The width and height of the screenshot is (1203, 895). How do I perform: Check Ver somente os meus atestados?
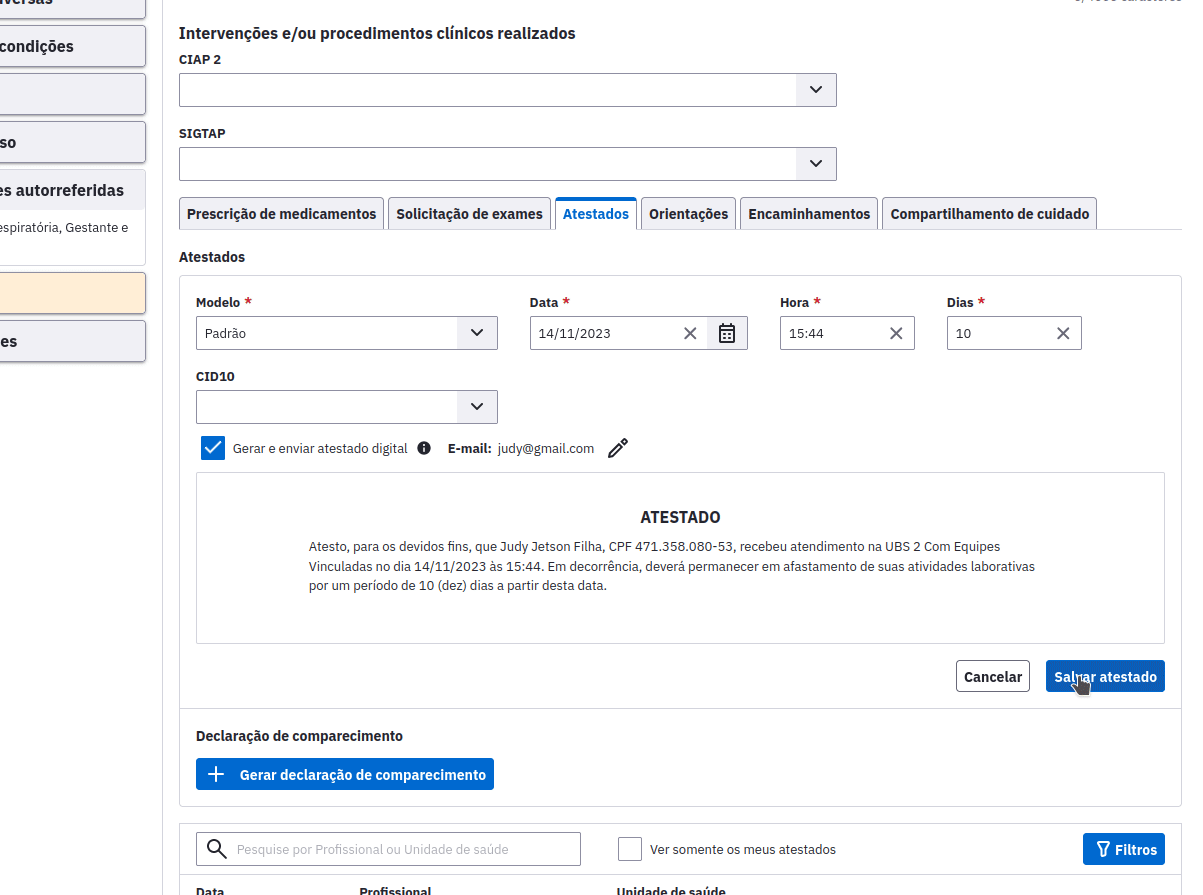pos(630,849)
